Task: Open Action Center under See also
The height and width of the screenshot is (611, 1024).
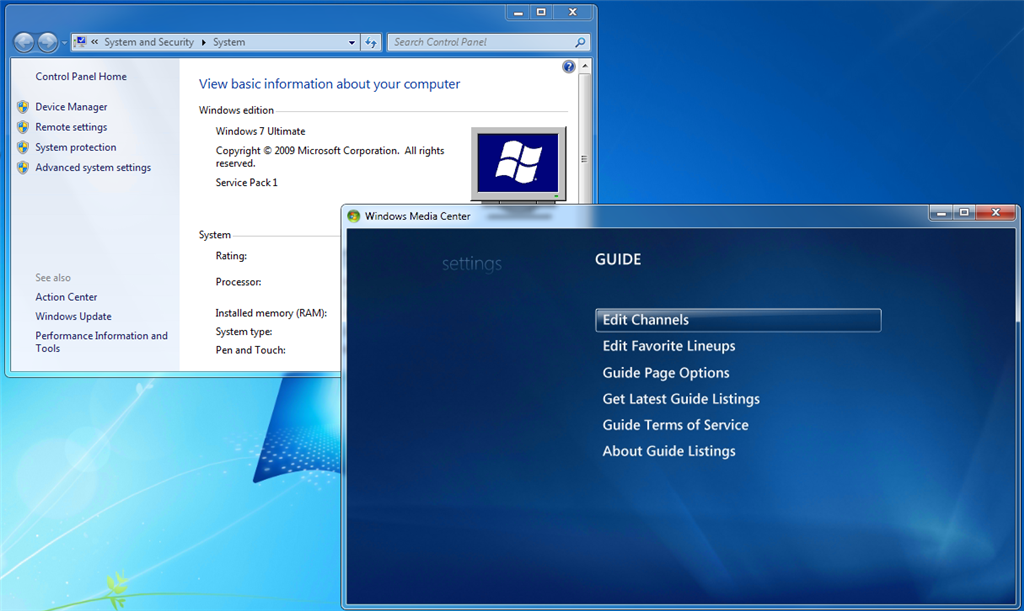Action: point(66,297)
